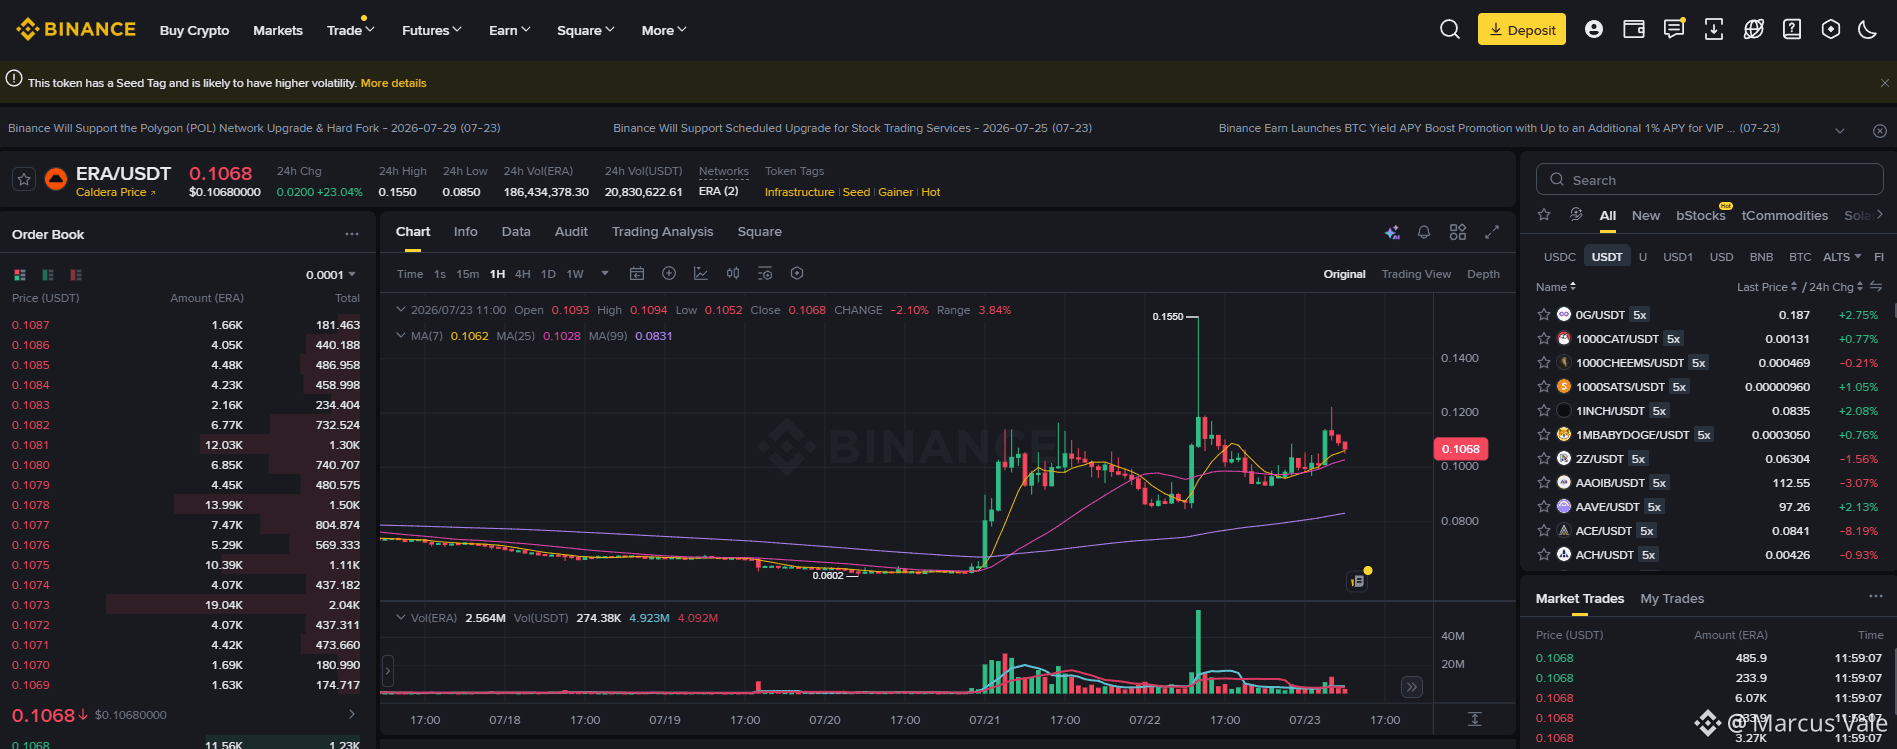This screenshot has height=749, width=1897.
Task: Switch to My Trades tab
Action: (x=1672, y=598)
